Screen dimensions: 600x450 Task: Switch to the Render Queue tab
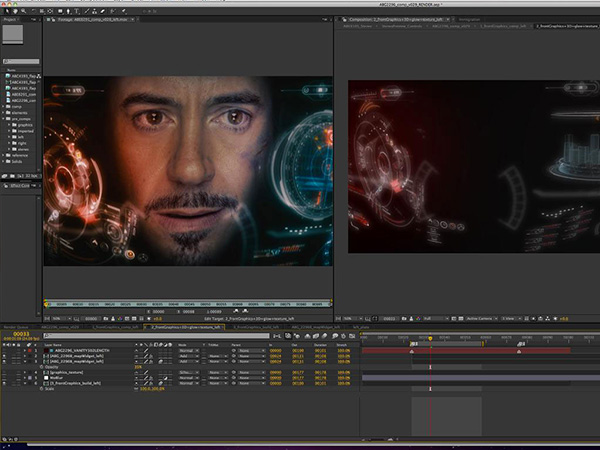16,327
